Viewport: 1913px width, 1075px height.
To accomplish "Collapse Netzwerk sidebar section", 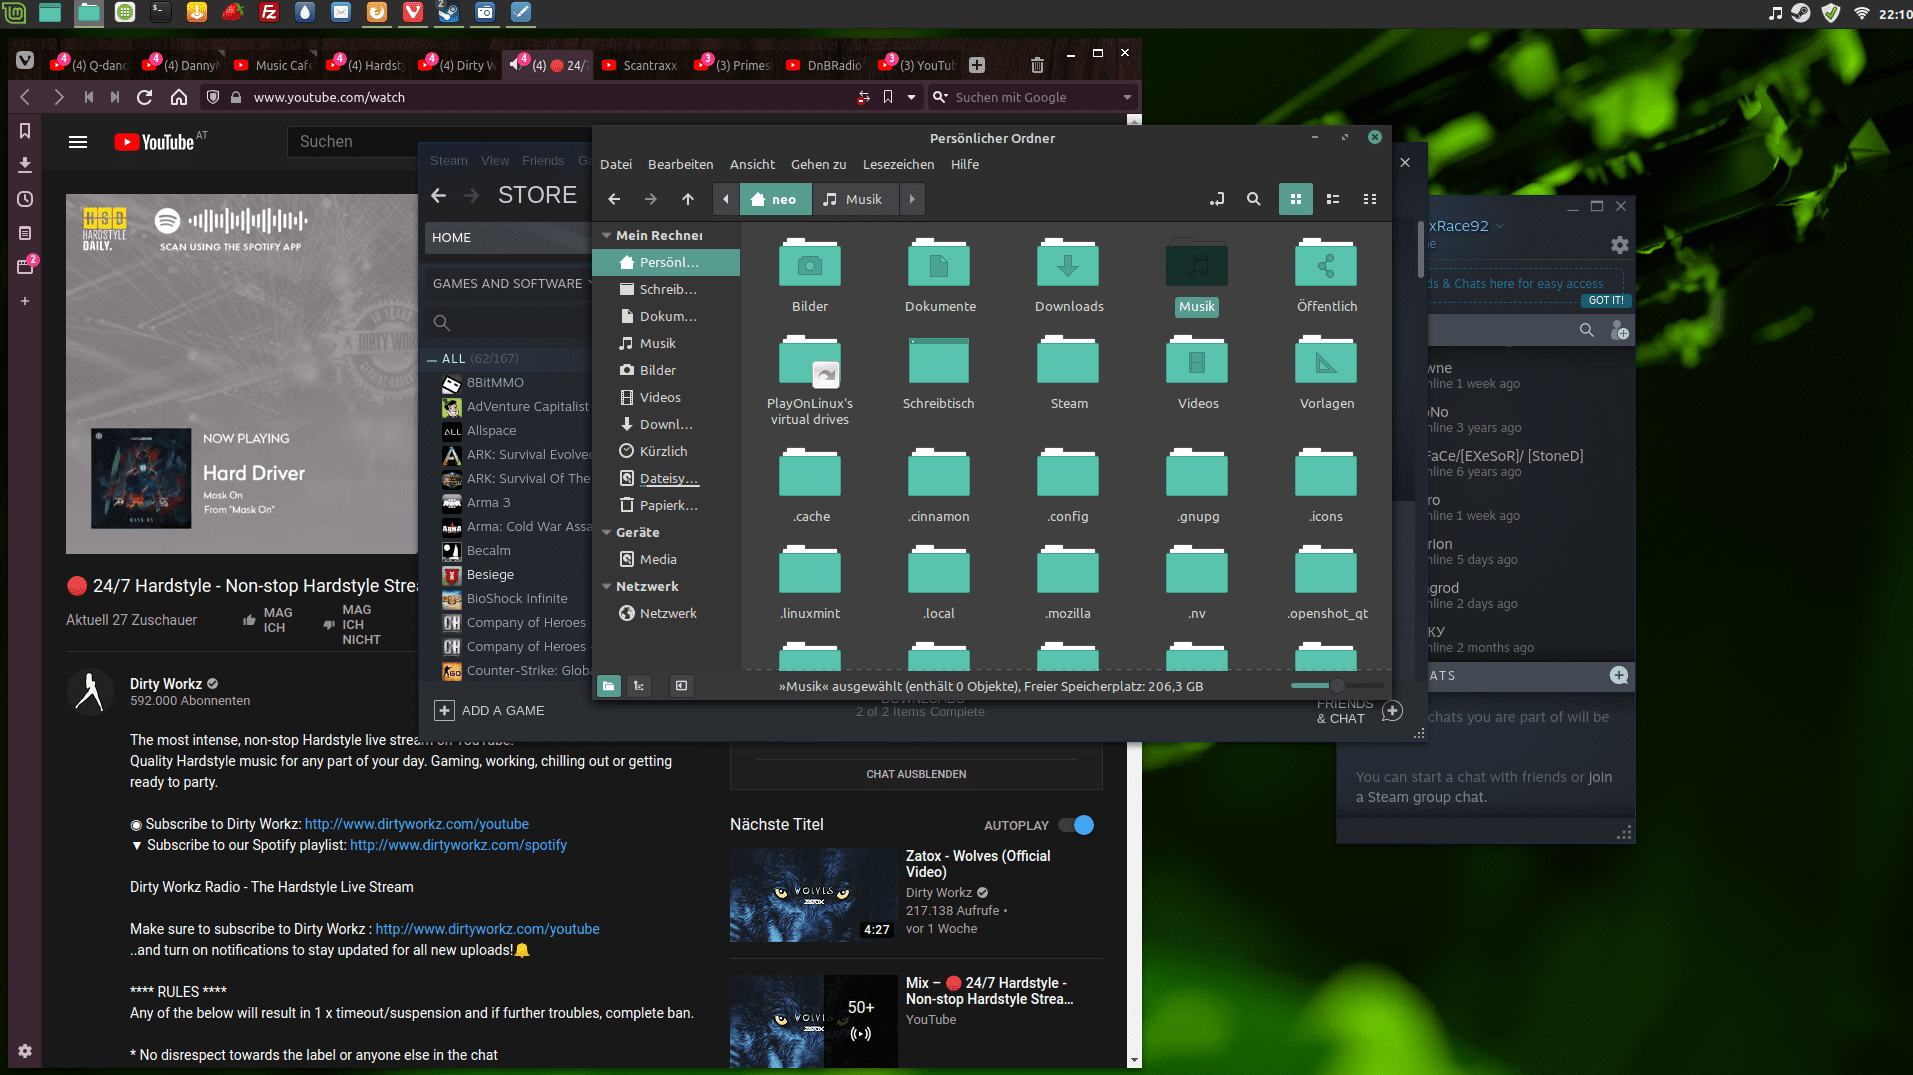I will [607, 587].
